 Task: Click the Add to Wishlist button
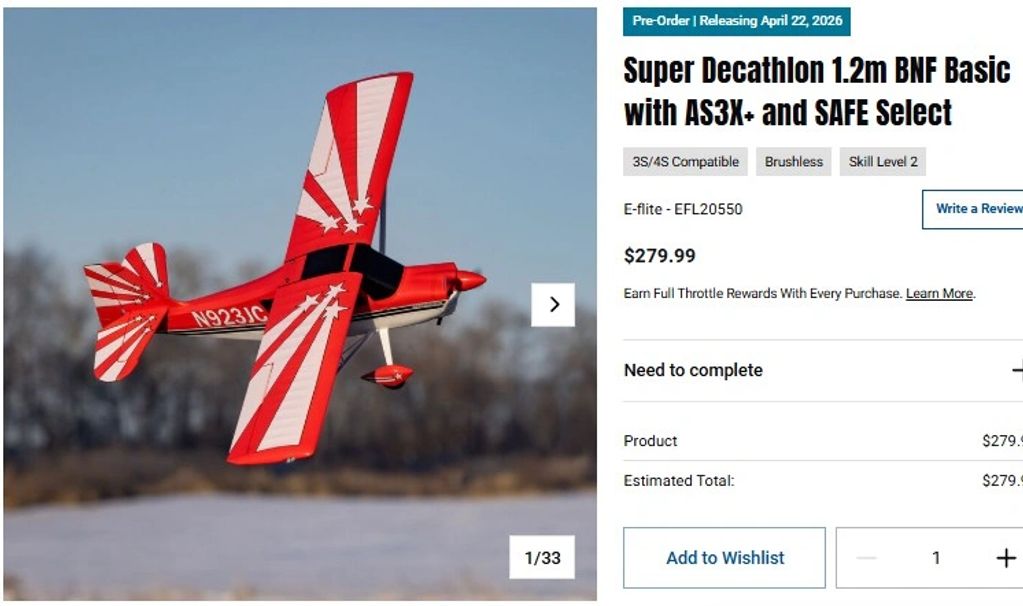tap(725, 558)
